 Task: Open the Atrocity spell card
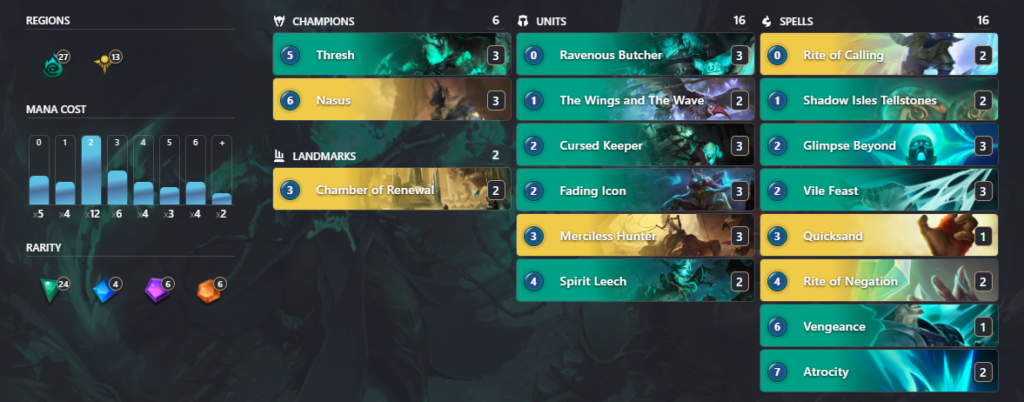879,371
